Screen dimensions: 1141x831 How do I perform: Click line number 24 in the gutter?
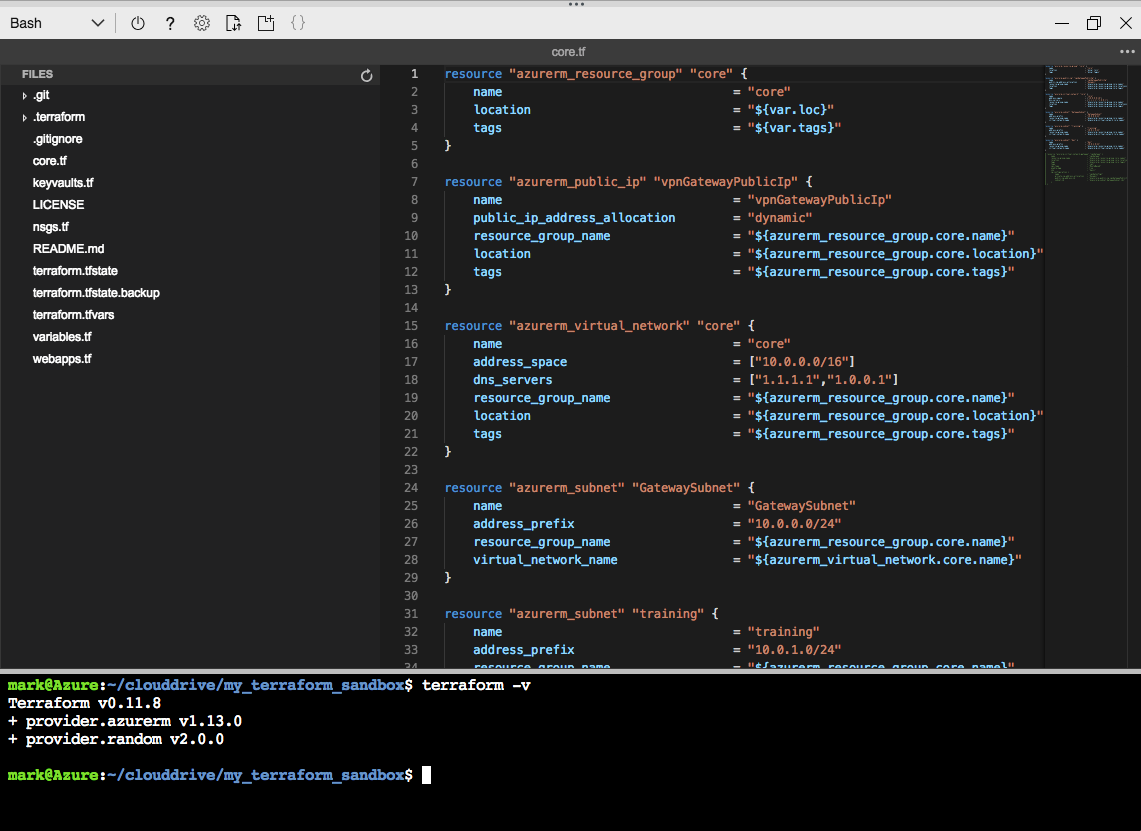[411, 488]
